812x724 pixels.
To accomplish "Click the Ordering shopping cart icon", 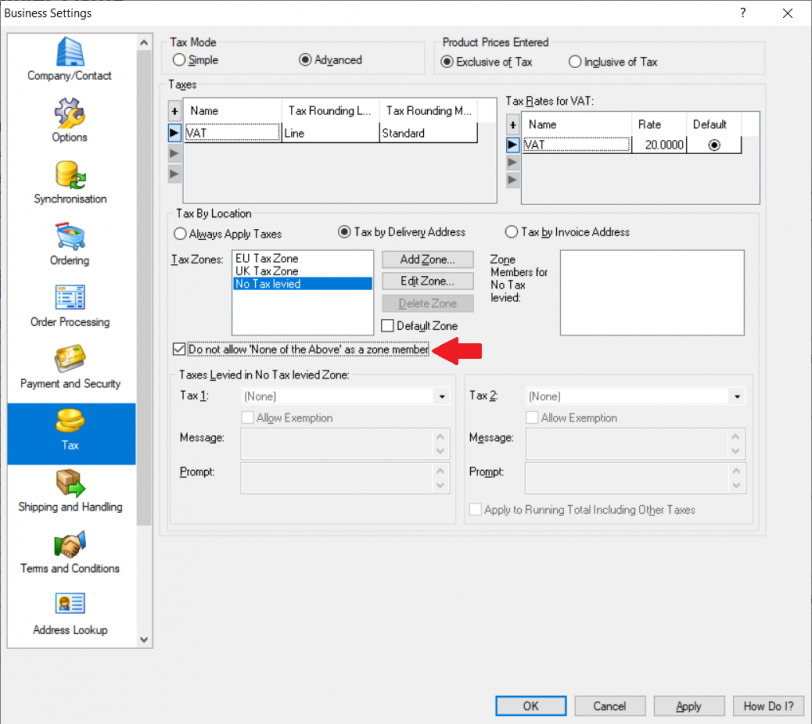I will 70,236.
